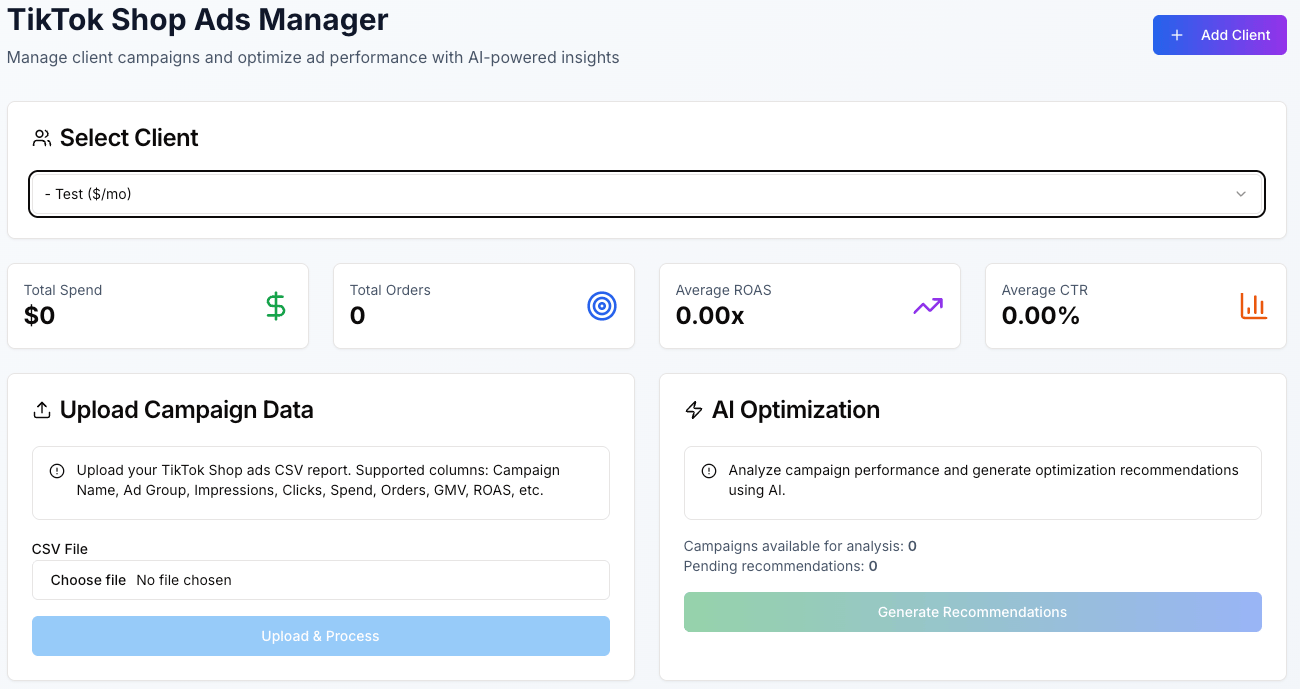Click the $0 total spend value
This screenshot has height=689, width=1300.
[x=40, y=316]
